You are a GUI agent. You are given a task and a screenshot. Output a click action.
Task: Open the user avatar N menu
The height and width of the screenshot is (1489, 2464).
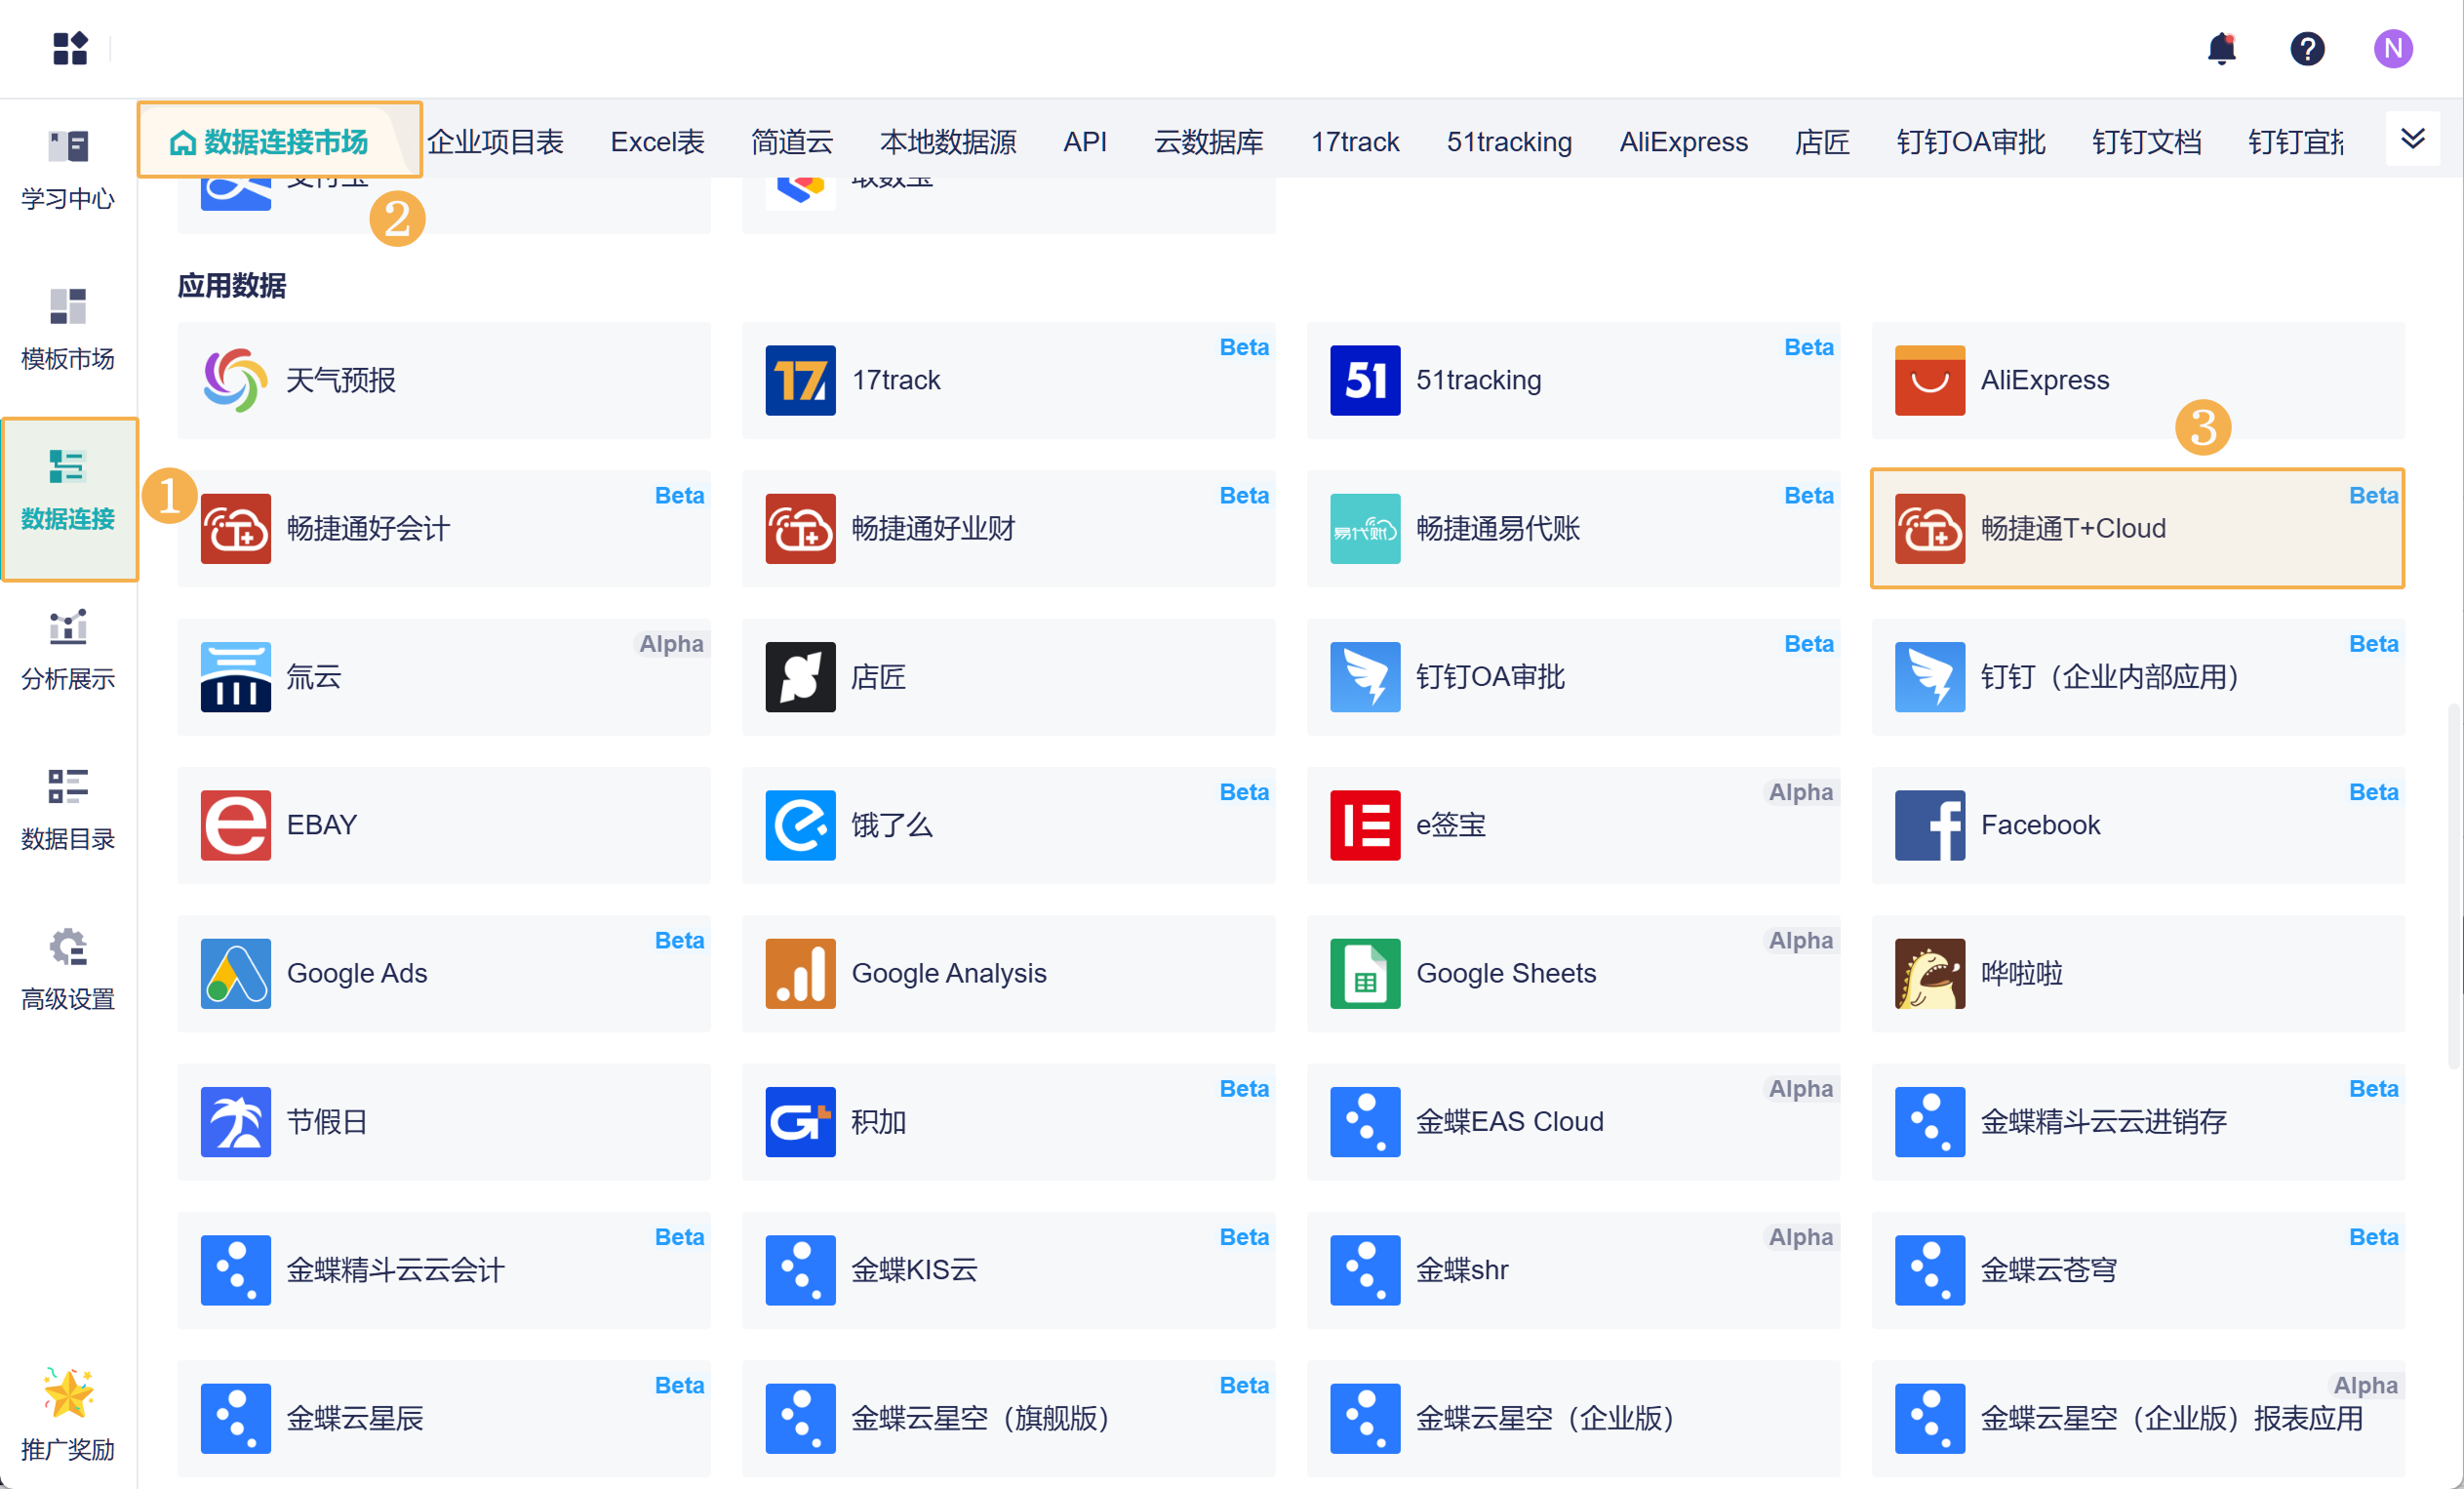[2392, 48]
